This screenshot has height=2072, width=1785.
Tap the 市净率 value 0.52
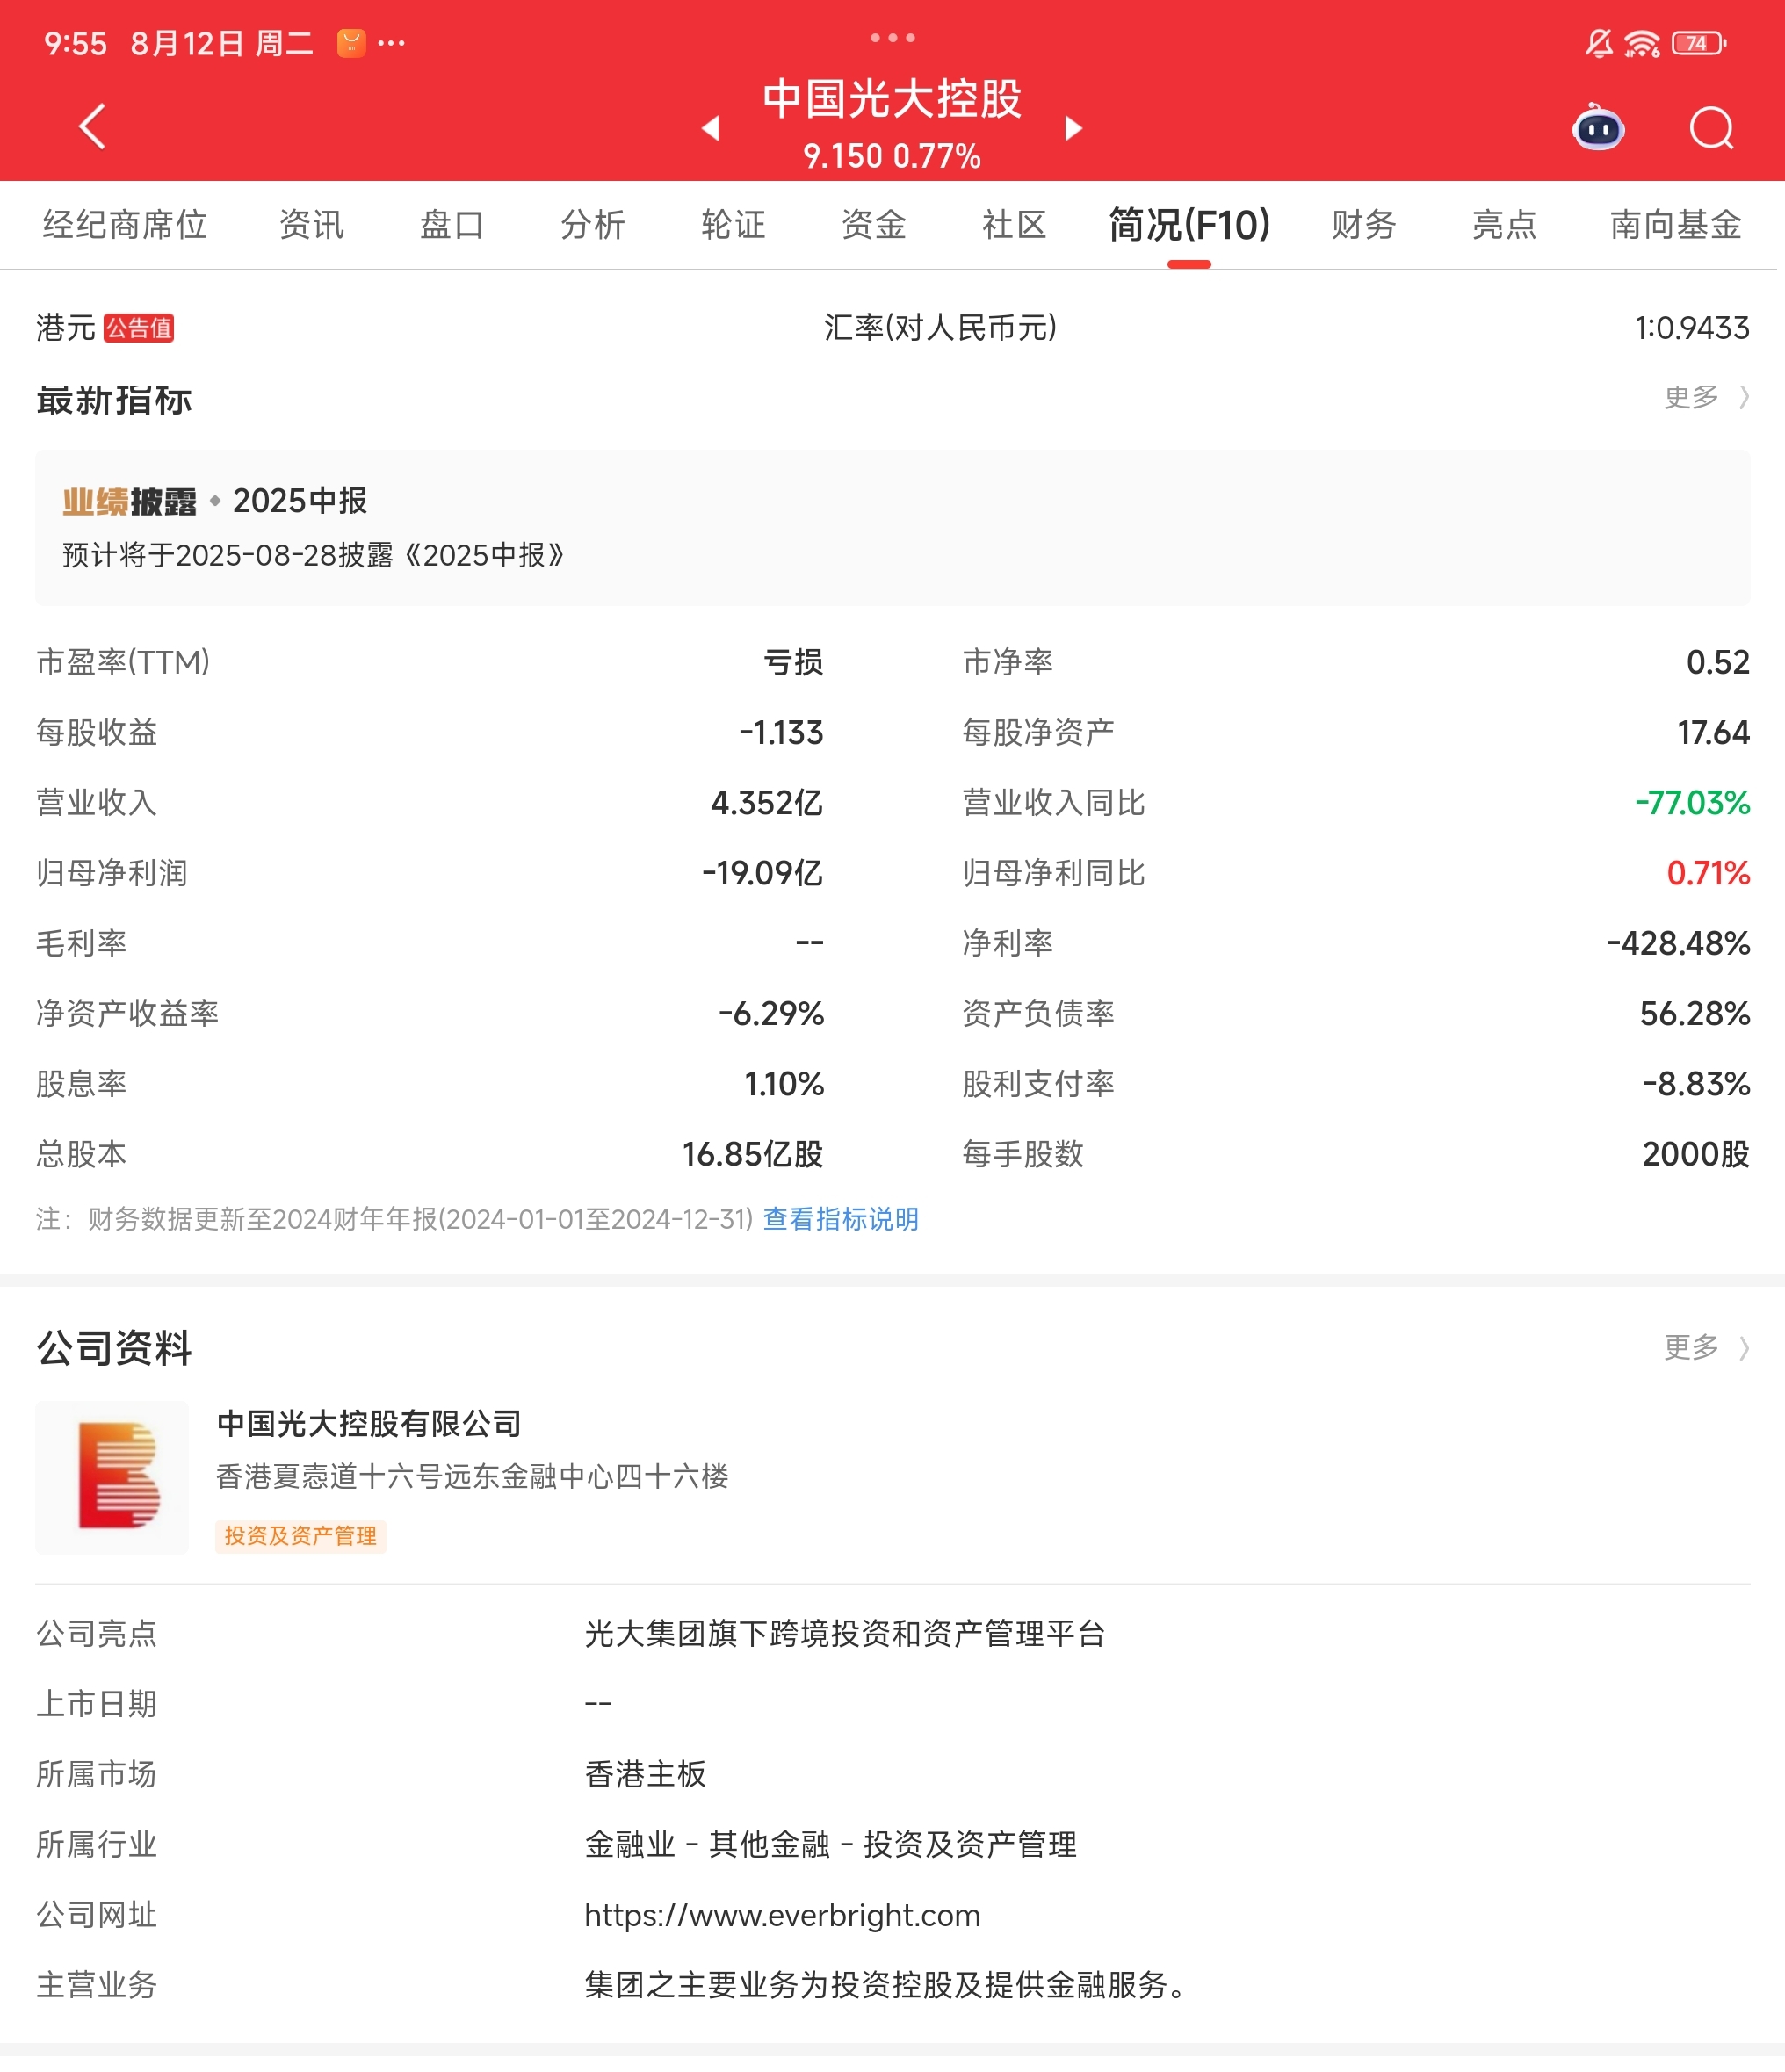tap(1718, 662)
